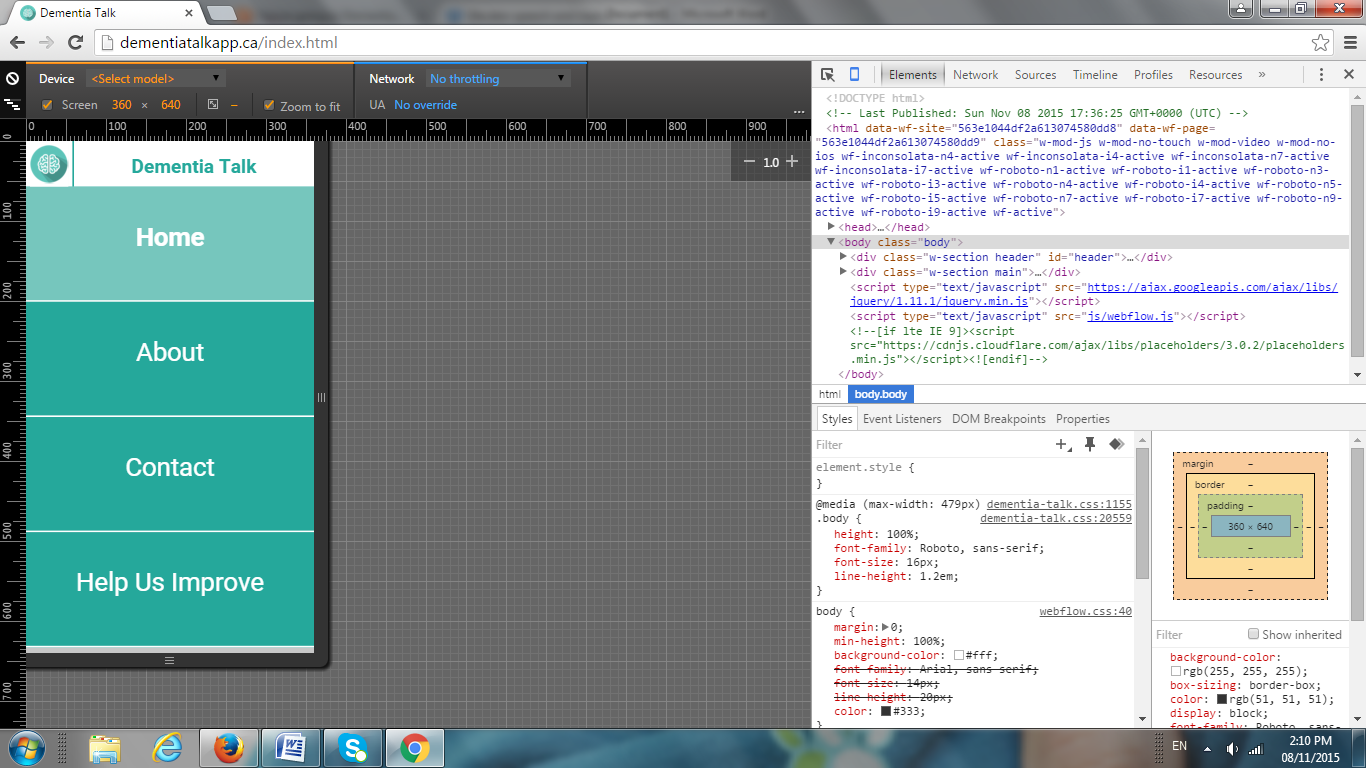The width and height of the screenshot is (1366, 768).
Task: Click the jquery.min.js script URL link
Action: [1094, 294]
